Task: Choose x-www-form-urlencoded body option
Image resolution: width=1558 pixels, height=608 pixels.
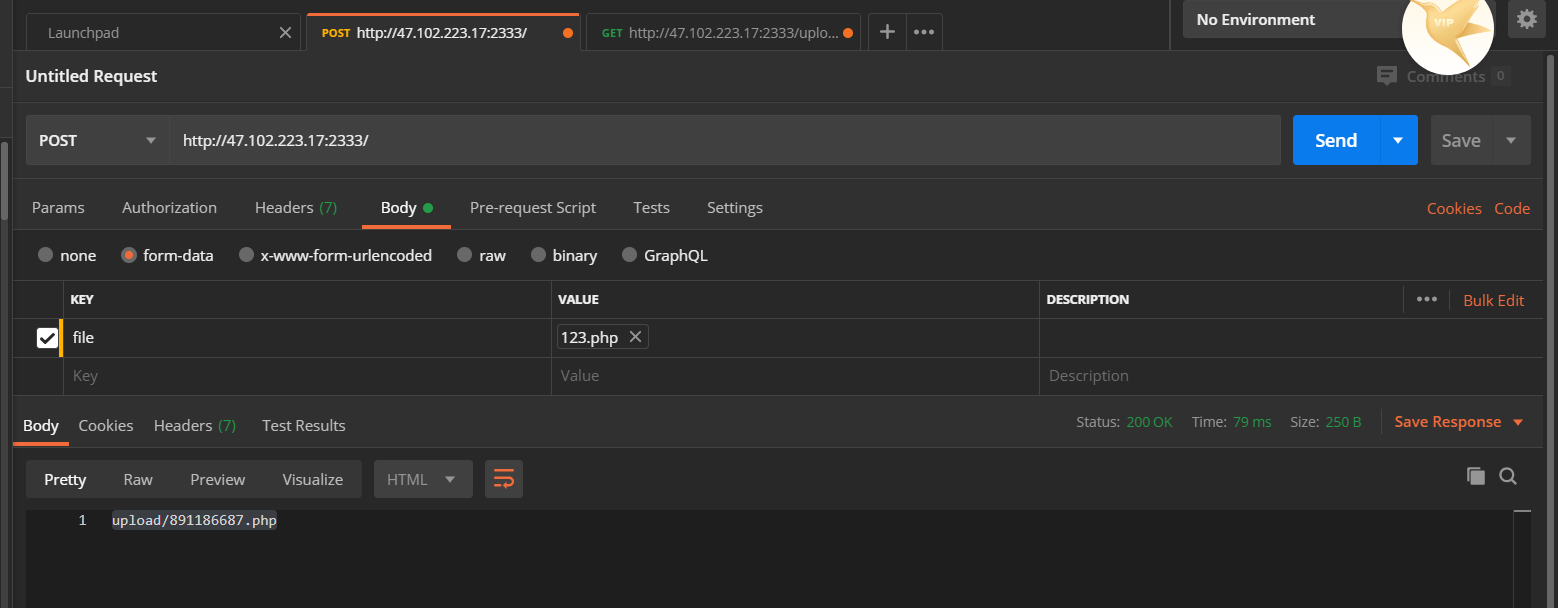Action: pyautogui.click(x=246, y=255)
